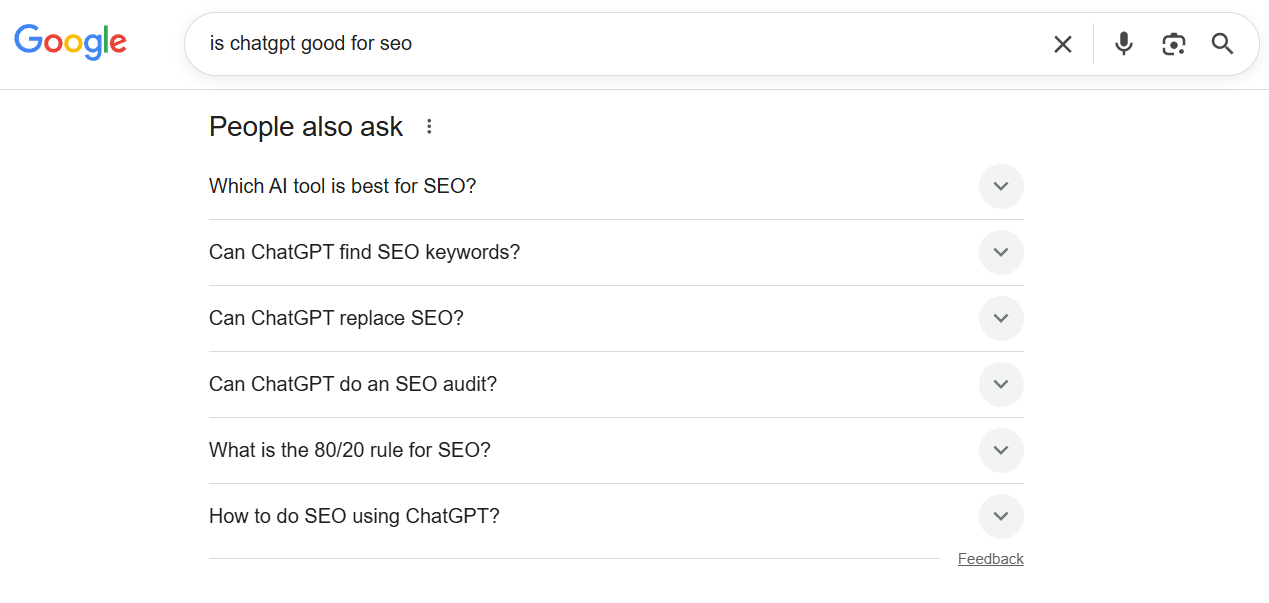Start voice search with the microphone icon
Screen dimensions: 1269x603
point(1122,43)
